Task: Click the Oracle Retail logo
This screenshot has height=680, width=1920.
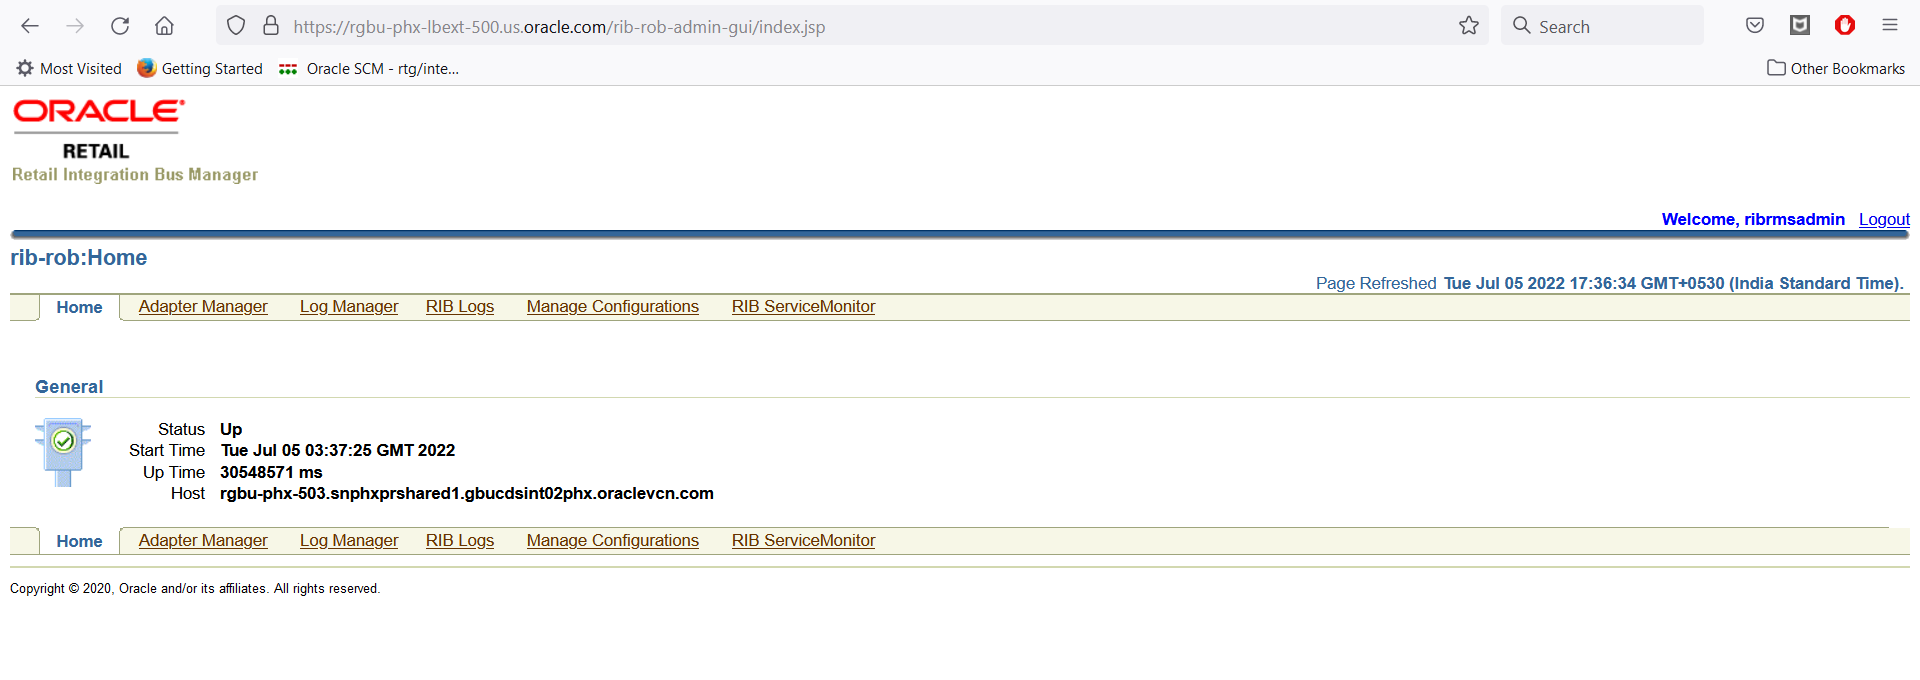Action: [98, 129]
